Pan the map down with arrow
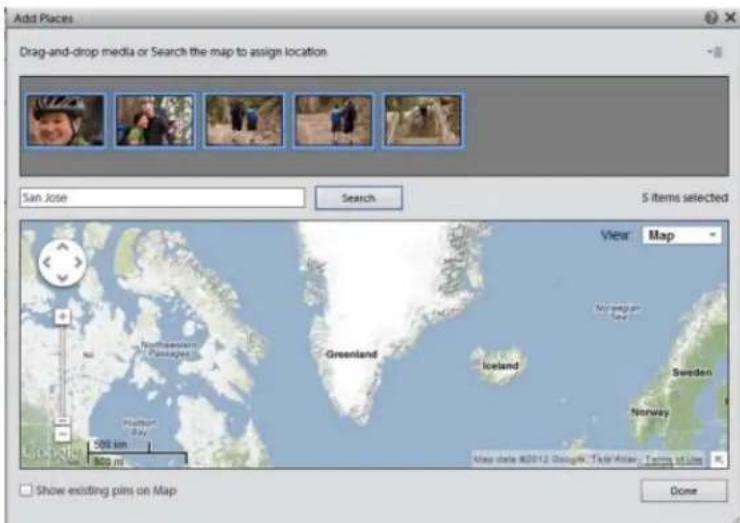Screen dimensions: 740x523 point(62,278)
